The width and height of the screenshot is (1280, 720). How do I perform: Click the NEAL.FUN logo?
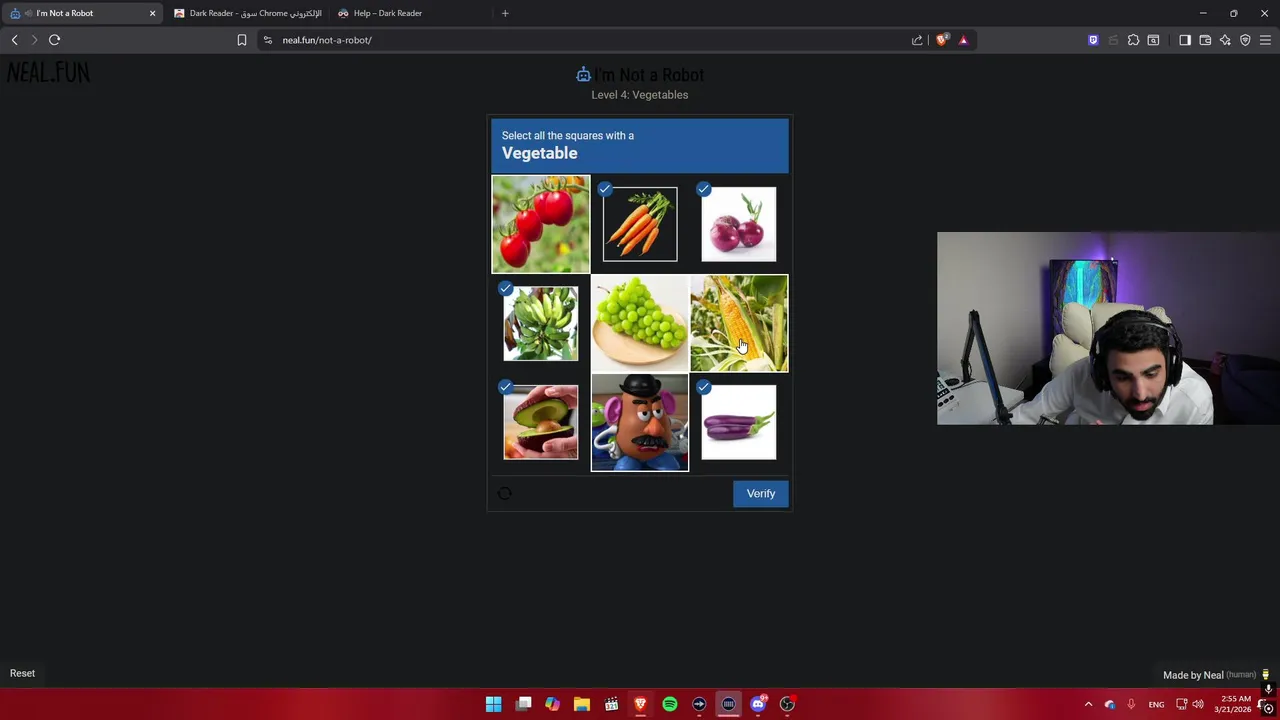pos(49,73)
